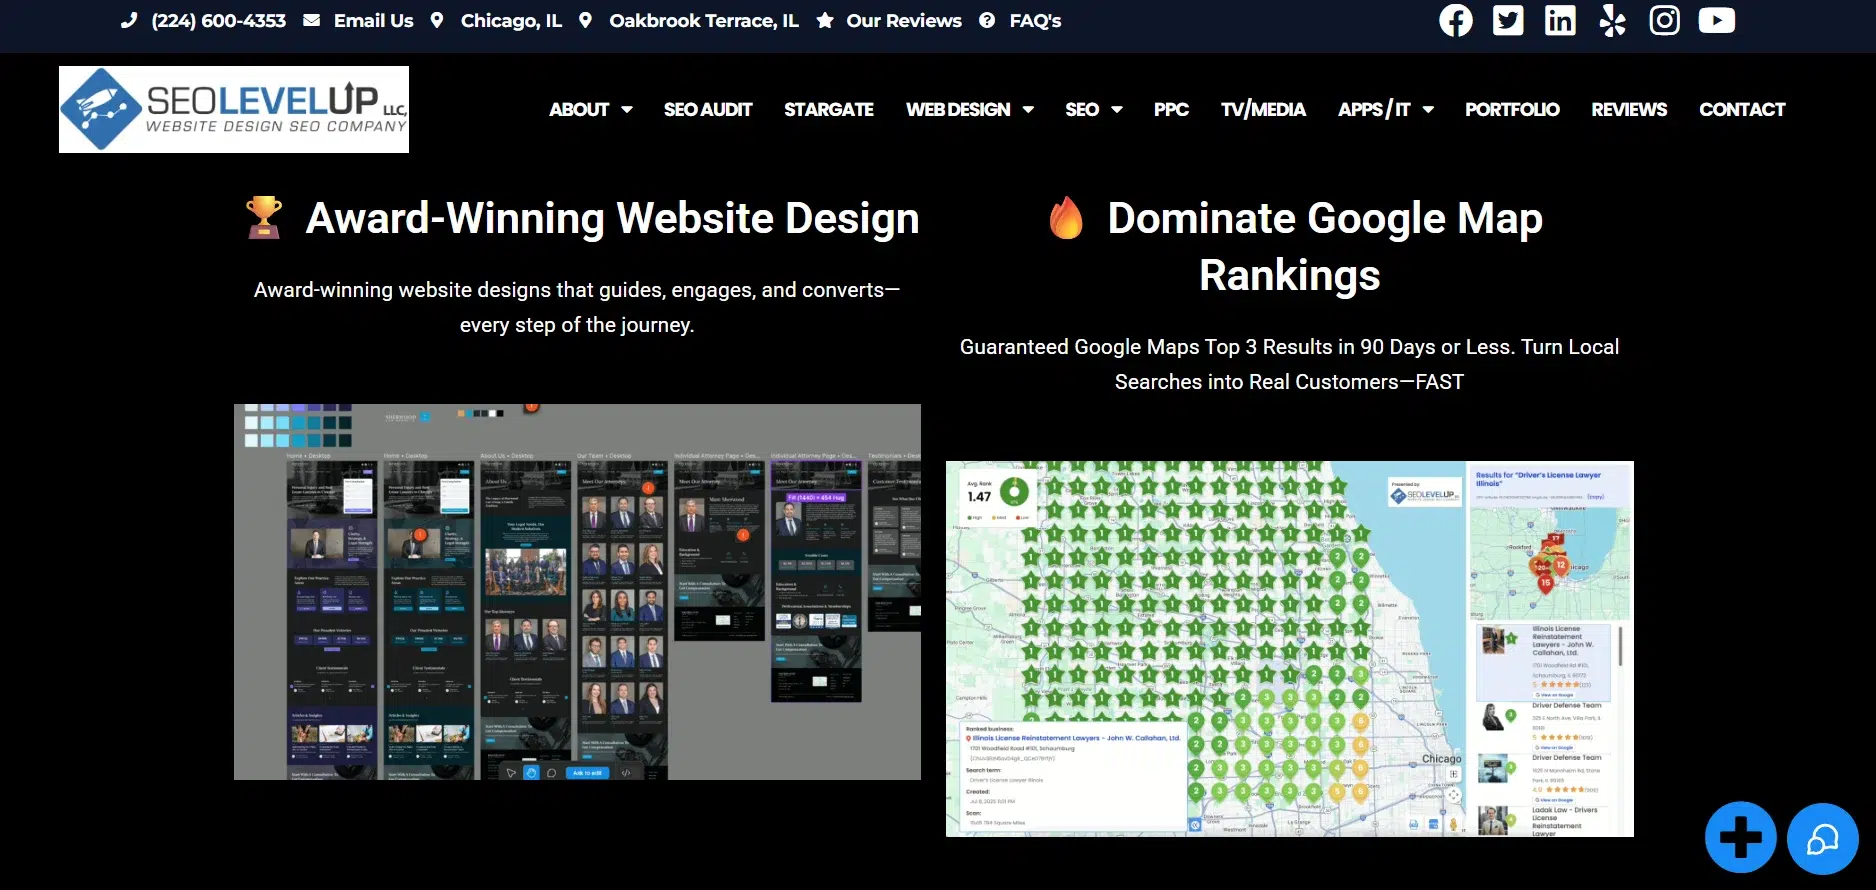
Task: Open the website design mockups image
Action: 577,592
